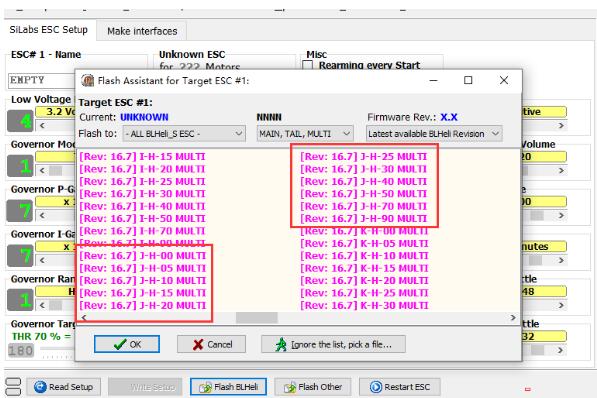Select firmware 'J-H-70 MULTI'
The image size is (597, 398).
coord(364,206)
